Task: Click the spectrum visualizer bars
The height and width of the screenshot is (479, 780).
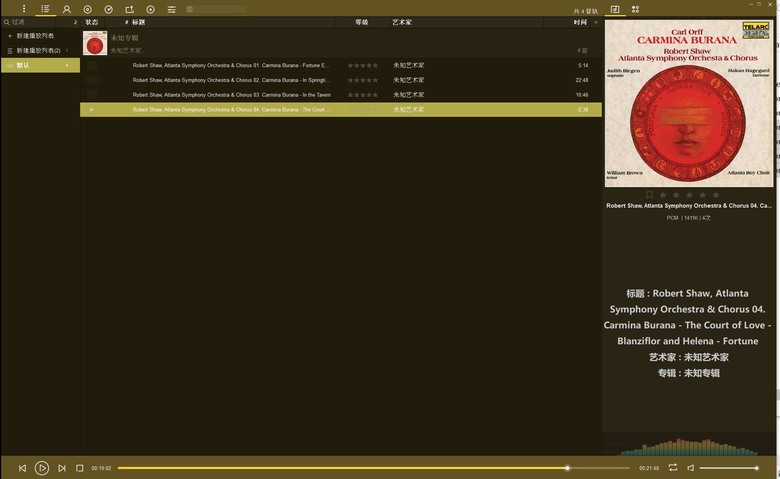Action: [689, 447]
